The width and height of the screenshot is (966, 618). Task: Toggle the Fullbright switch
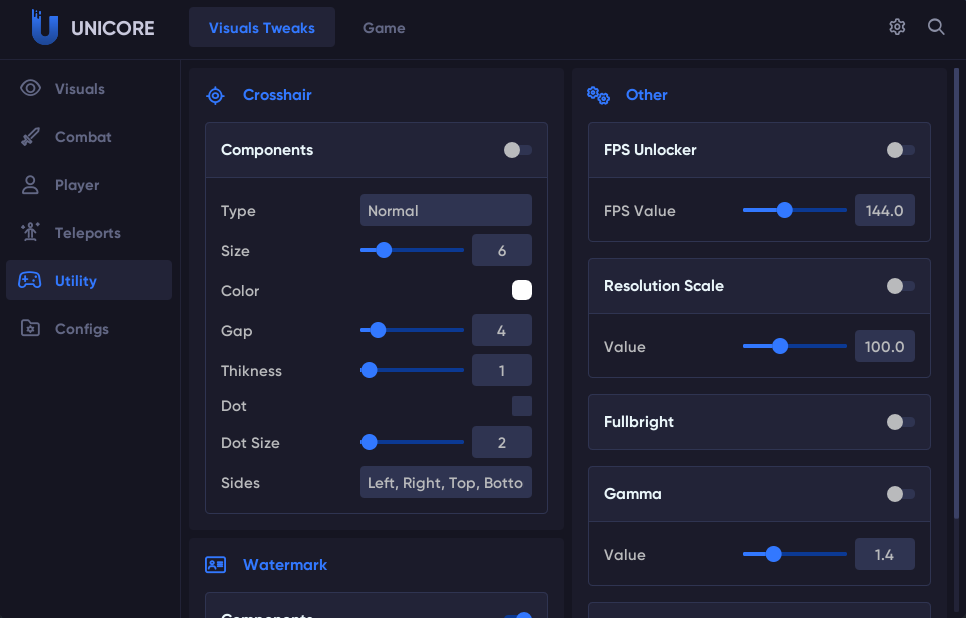pos(900,422)
